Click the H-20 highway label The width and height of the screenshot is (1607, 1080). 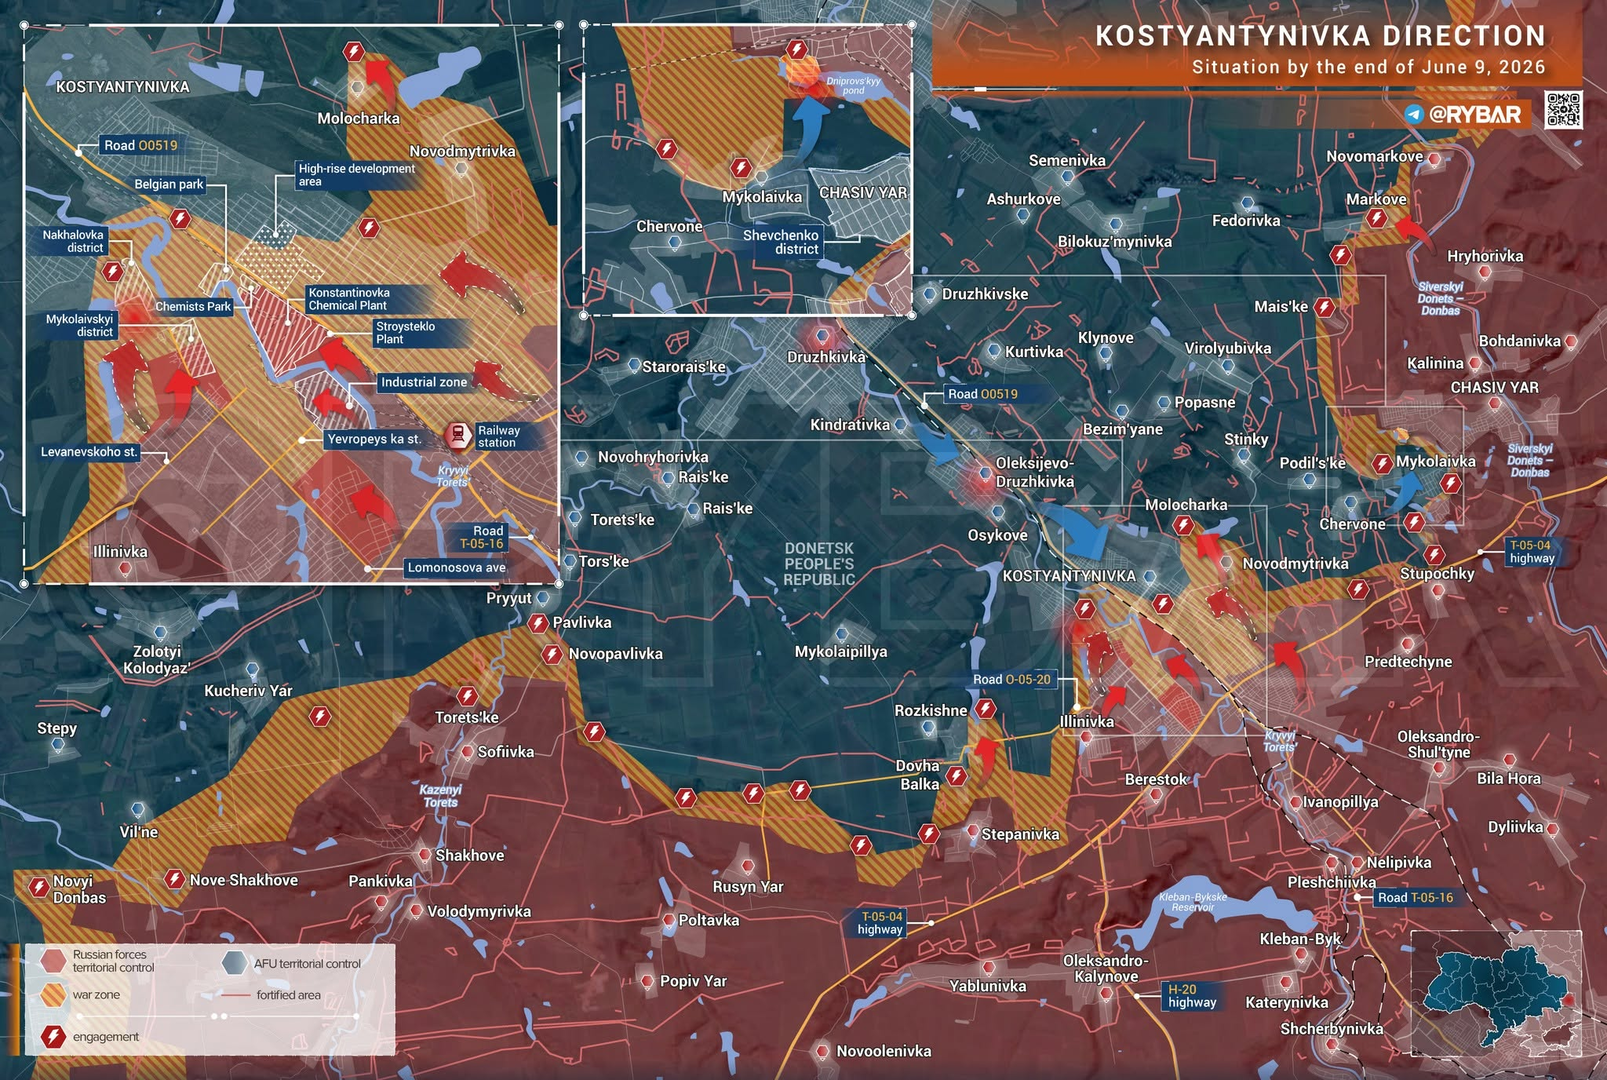(1192, 996)
